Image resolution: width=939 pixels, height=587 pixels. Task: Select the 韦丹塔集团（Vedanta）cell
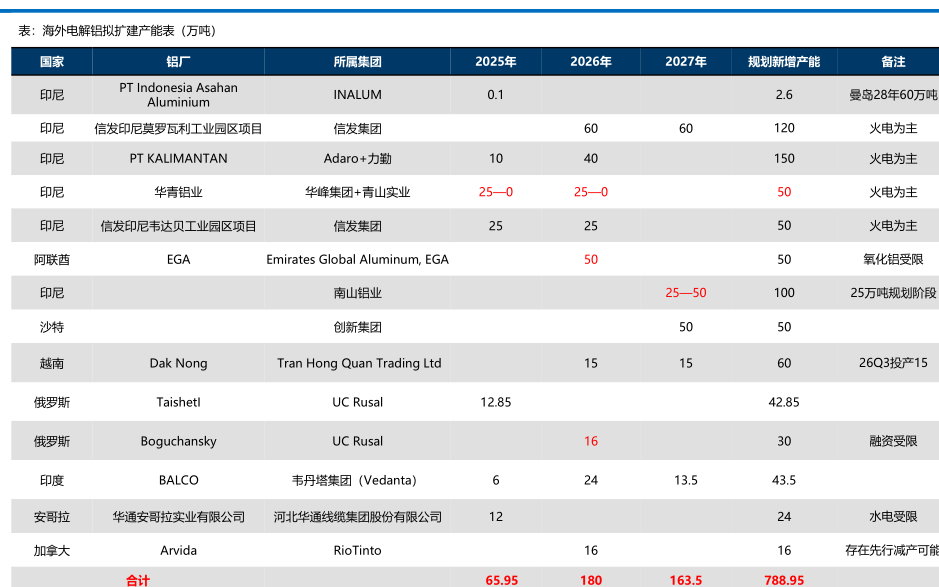[x=359, y=480]
